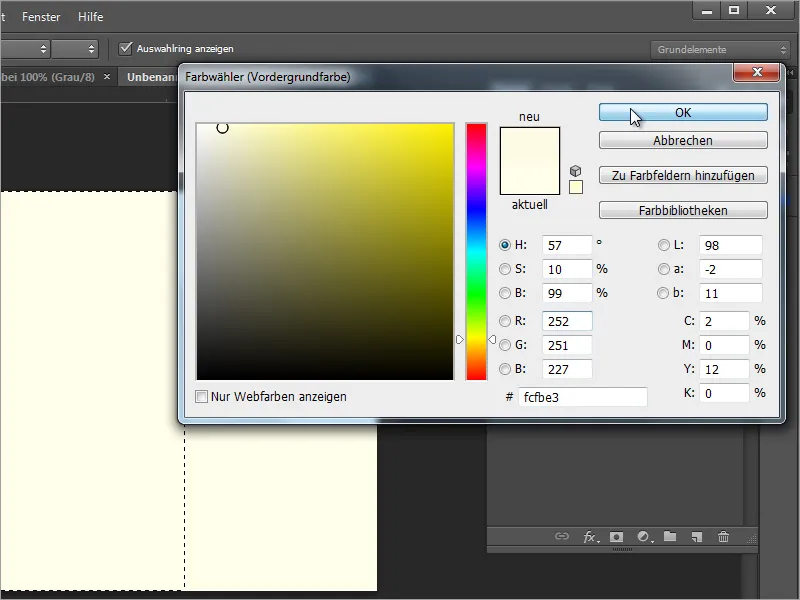Select the S saturation radio button
Screen dimensions: 800x600
point(505,269)
